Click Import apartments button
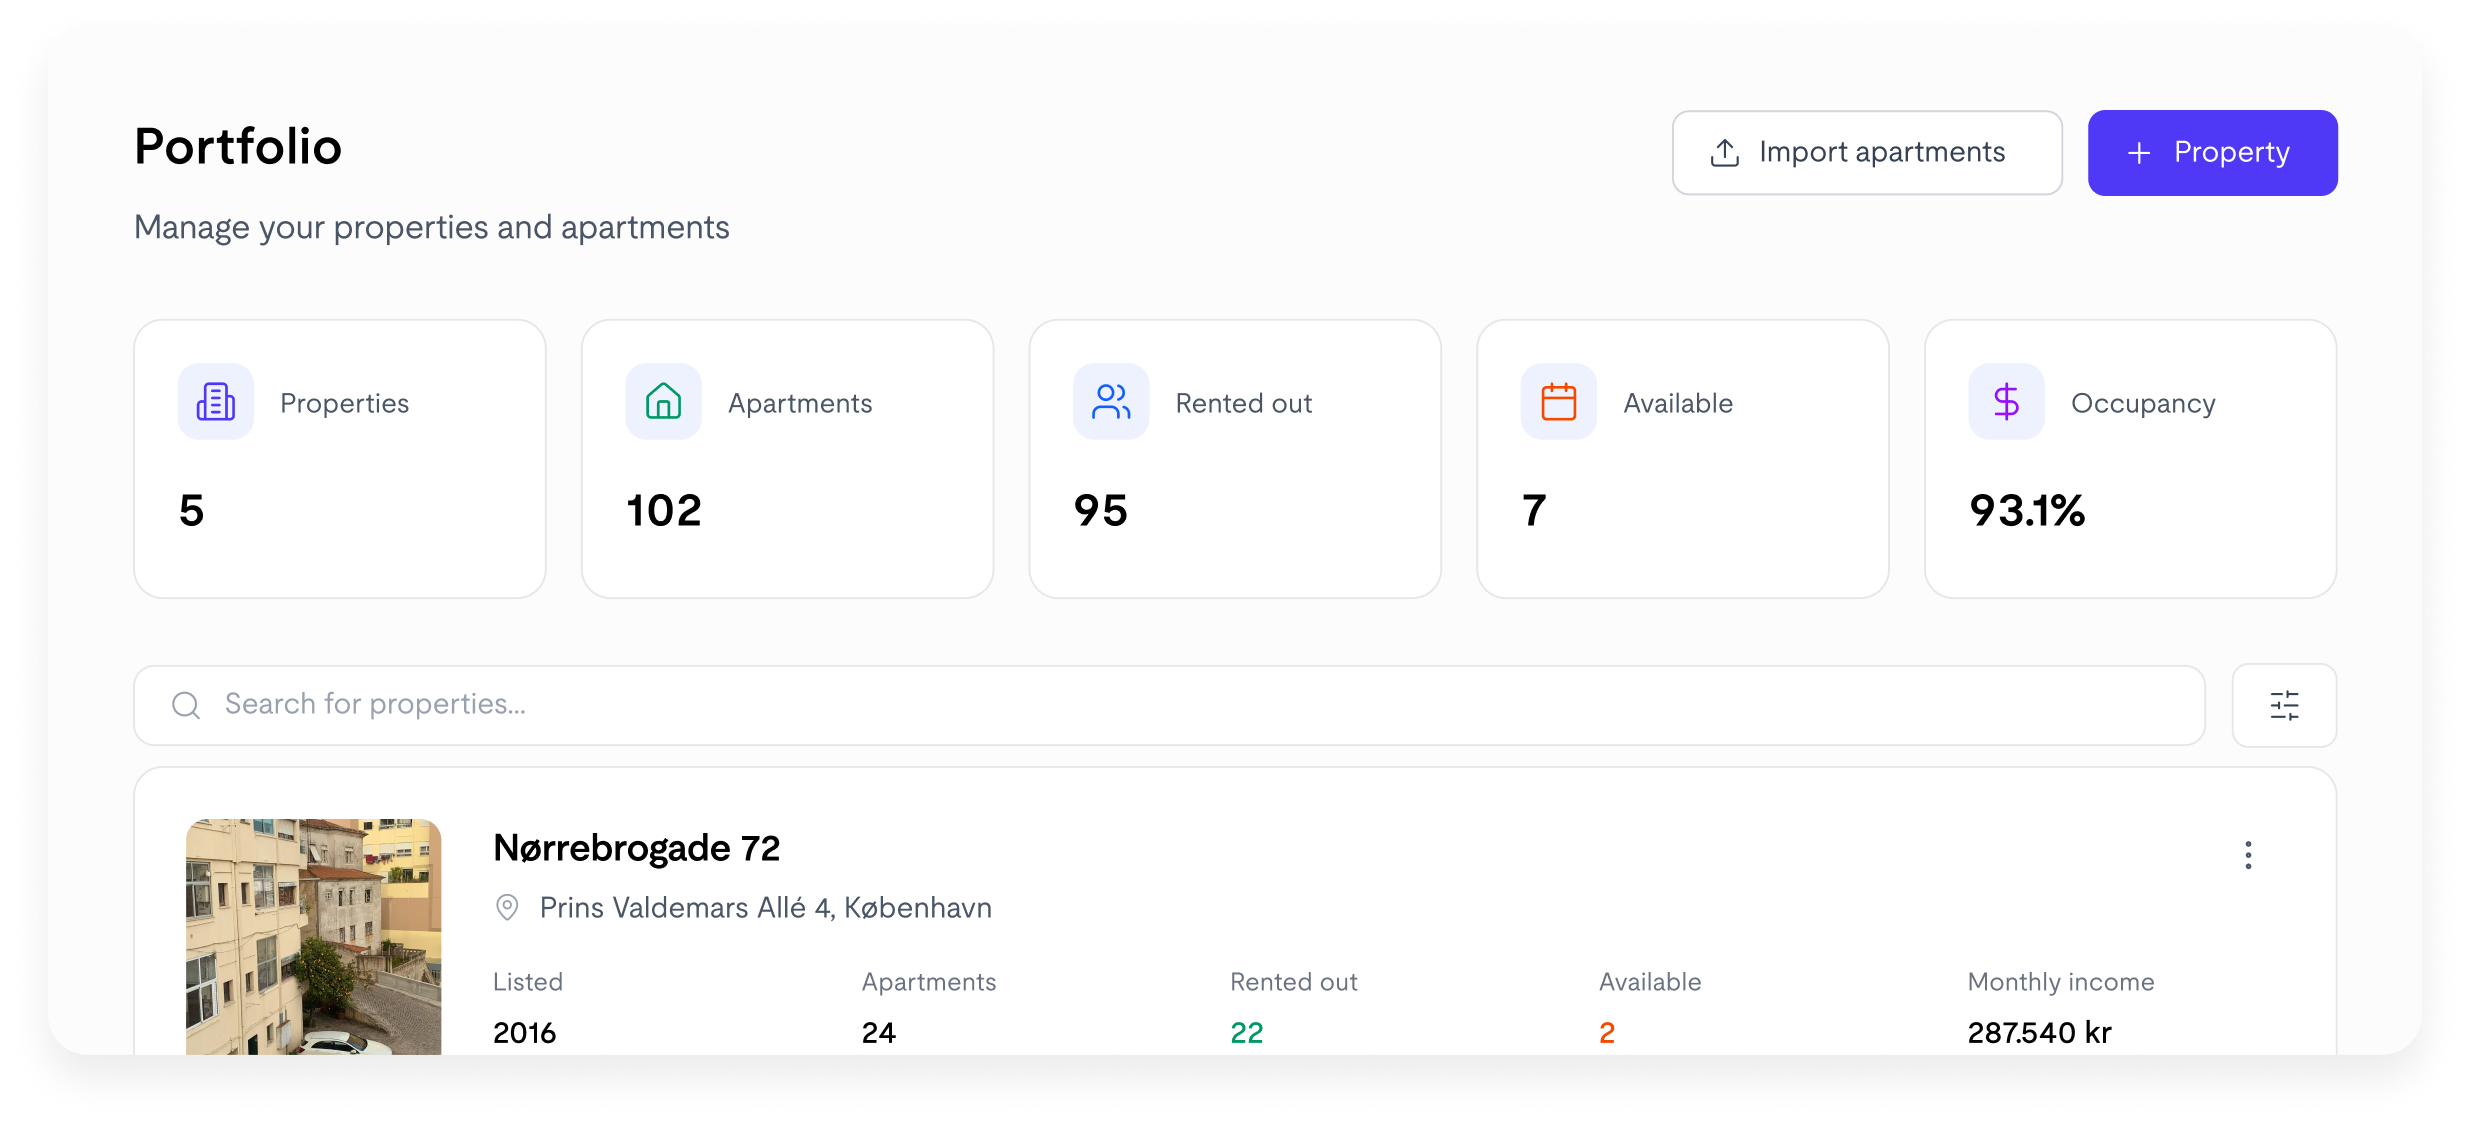Viewport: 2469px width, 1125px height. (x=1866, y=153)
